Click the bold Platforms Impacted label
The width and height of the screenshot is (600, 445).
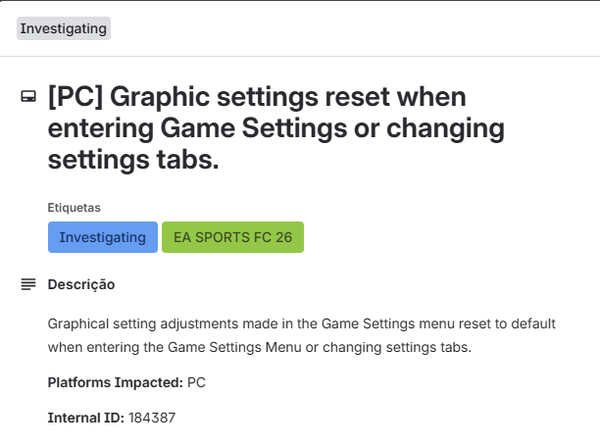114,382
